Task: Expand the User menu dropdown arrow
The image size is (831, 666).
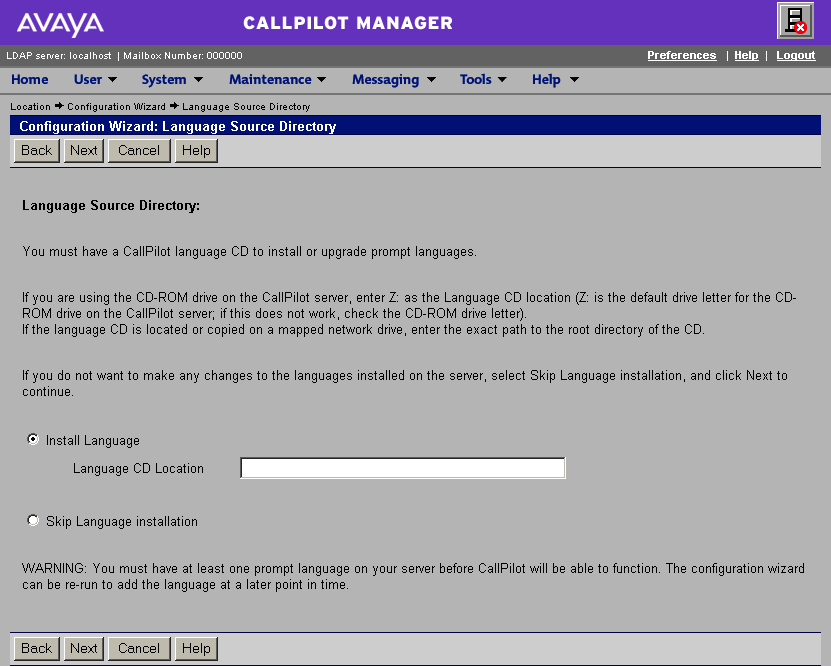Action: point(112,80)
